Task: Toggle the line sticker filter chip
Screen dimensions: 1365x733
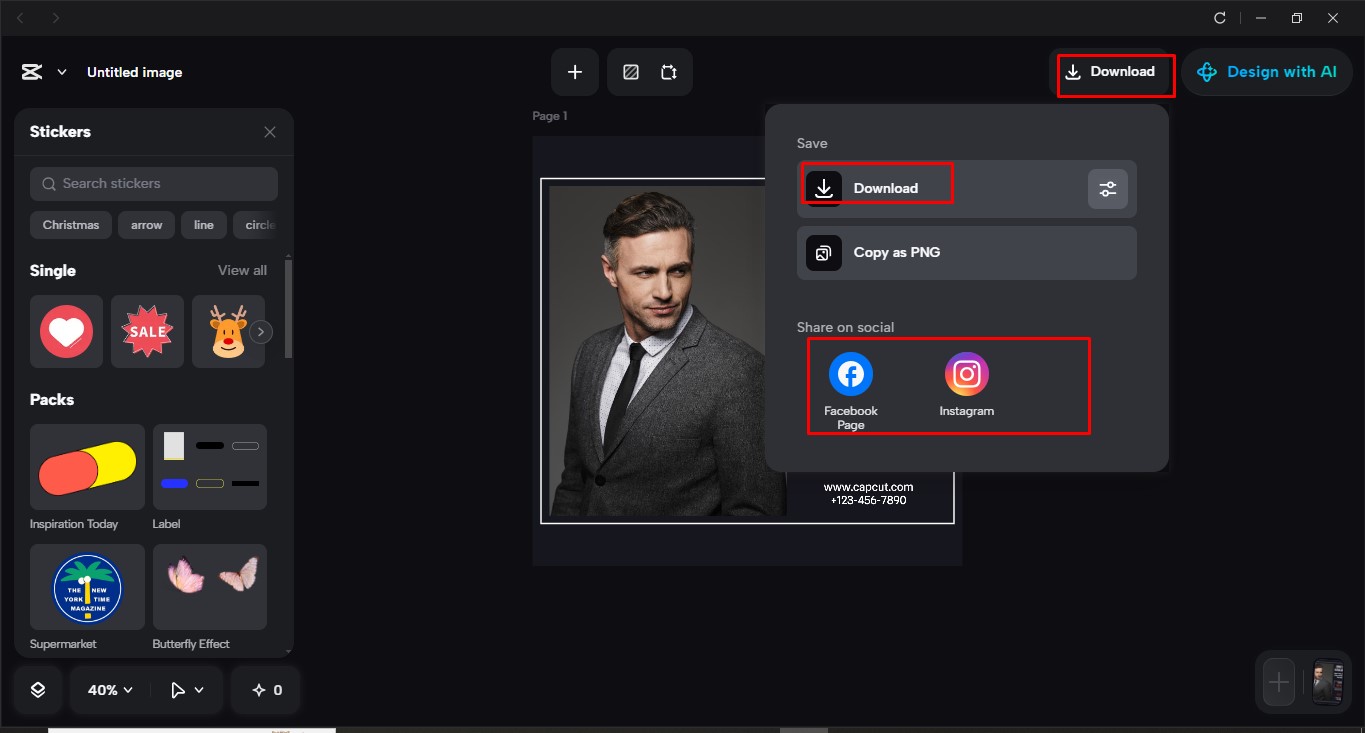Action: pyautogui.click(x=204, y=225)
